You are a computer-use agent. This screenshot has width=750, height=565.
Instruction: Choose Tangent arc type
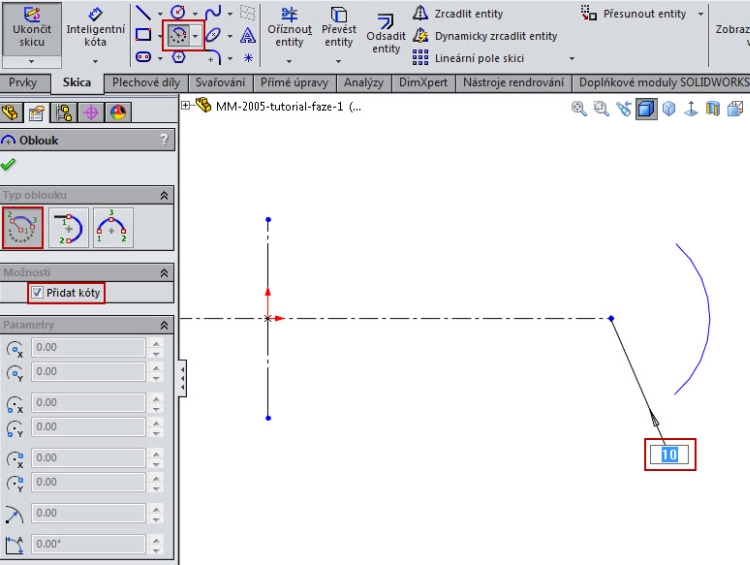point(68,228)
